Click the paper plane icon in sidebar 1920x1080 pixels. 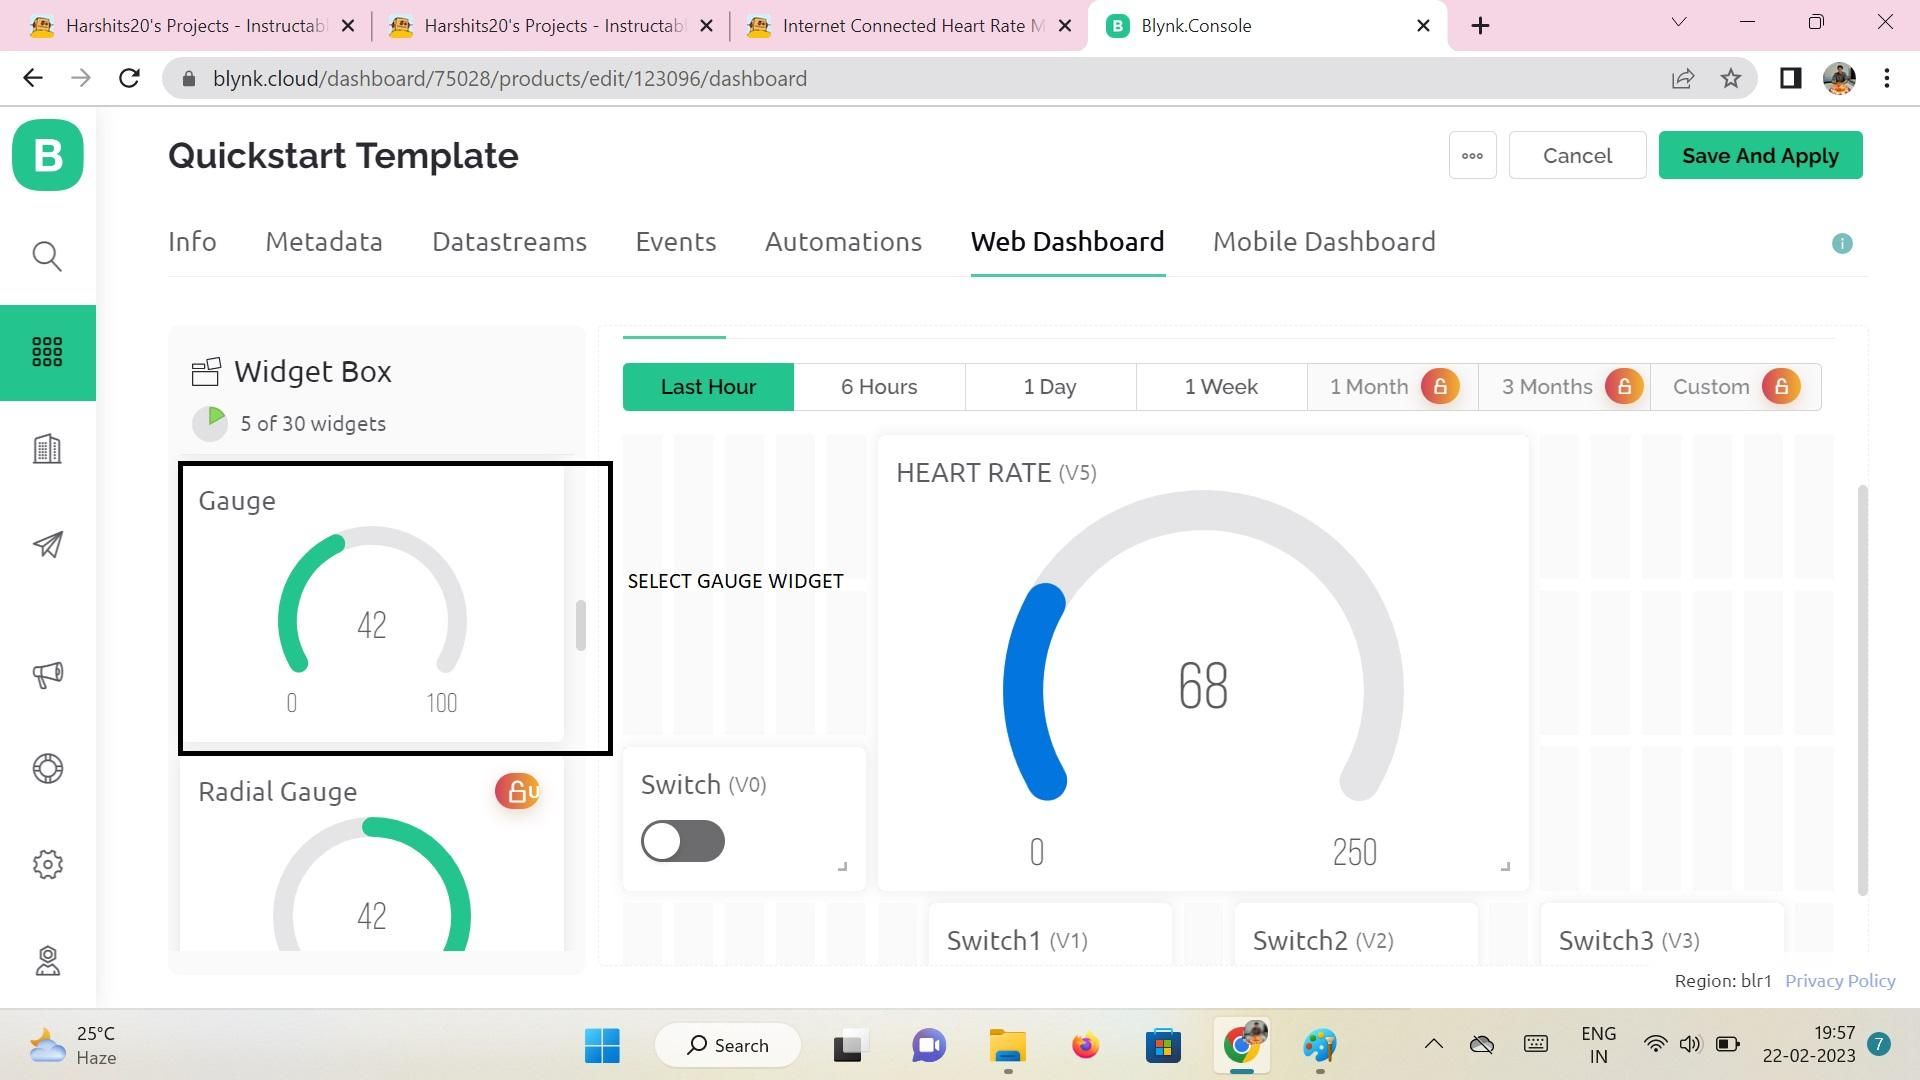tap(47, 545)
